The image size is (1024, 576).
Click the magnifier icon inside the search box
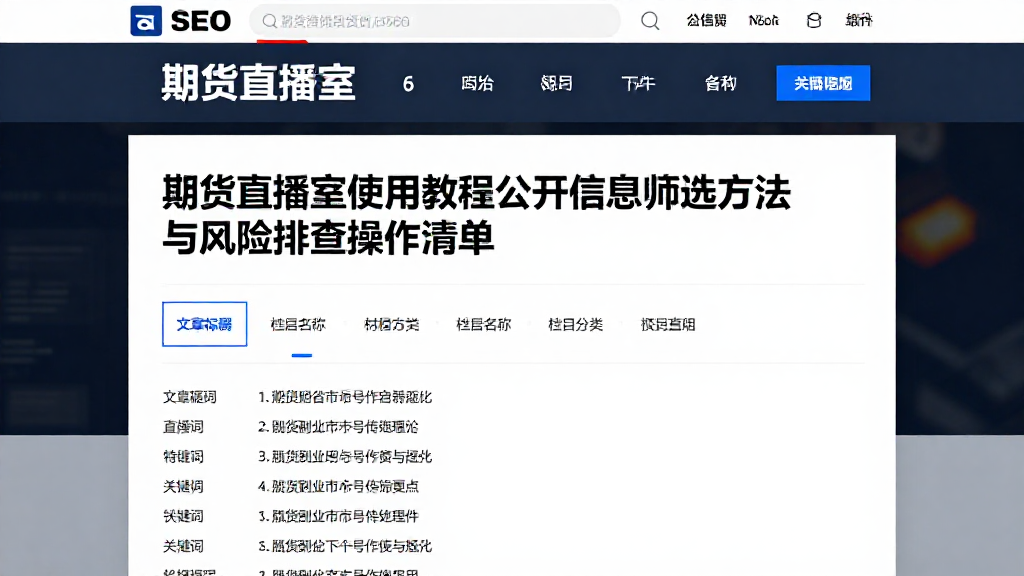270,22
